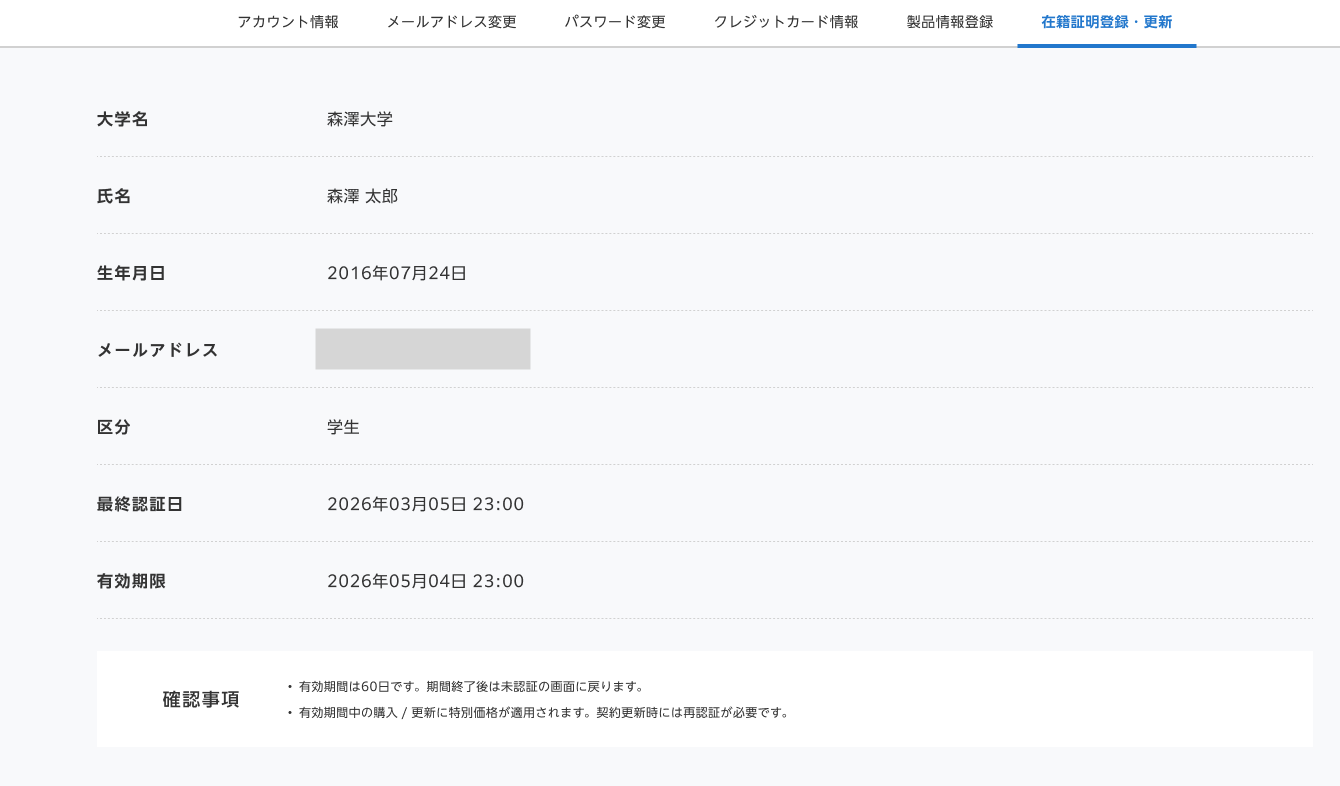Click the note about 特別価格が適用されます
Screen dimensions: 1340x786
coord(544,713)
